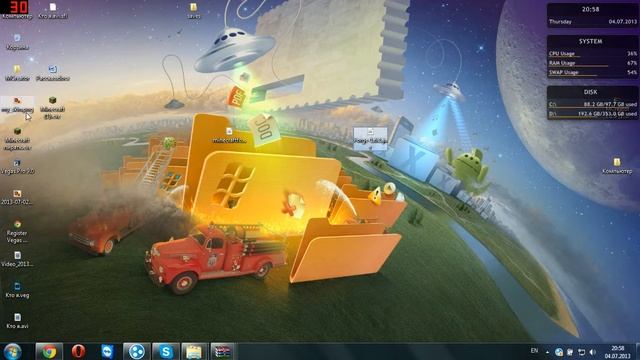
Task: Click the SWAP Usage bar in the SYSTEM widget
Action: pyautogui.click(x=592, y=73)
